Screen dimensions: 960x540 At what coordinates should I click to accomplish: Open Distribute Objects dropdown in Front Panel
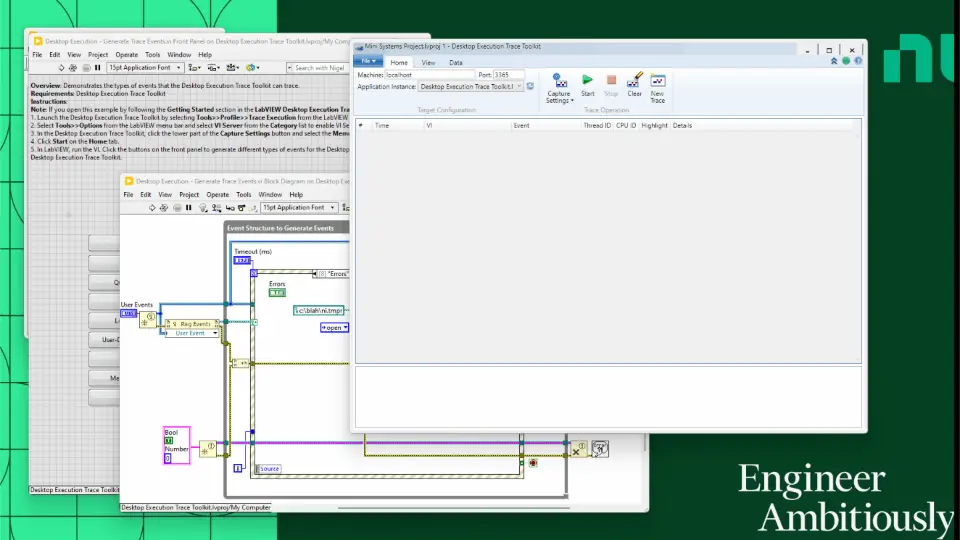213,68
